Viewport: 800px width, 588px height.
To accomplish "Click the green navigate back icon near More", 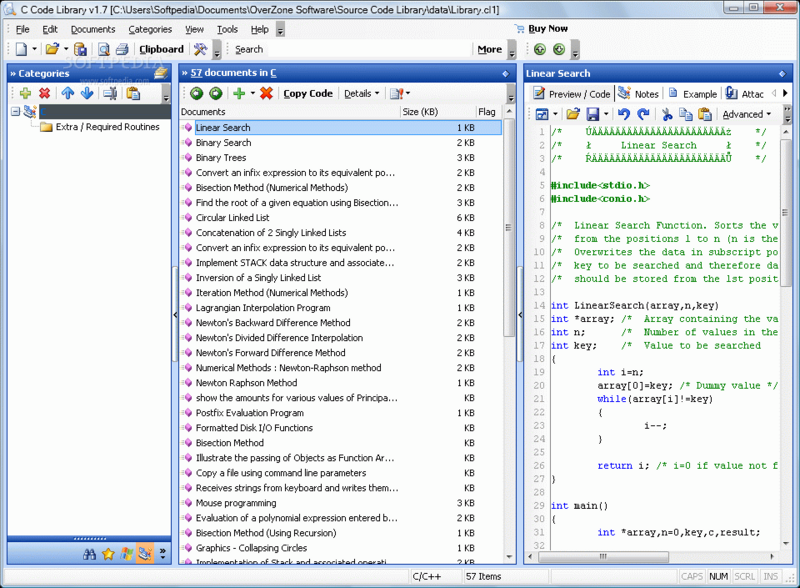I will click(540, 49).
